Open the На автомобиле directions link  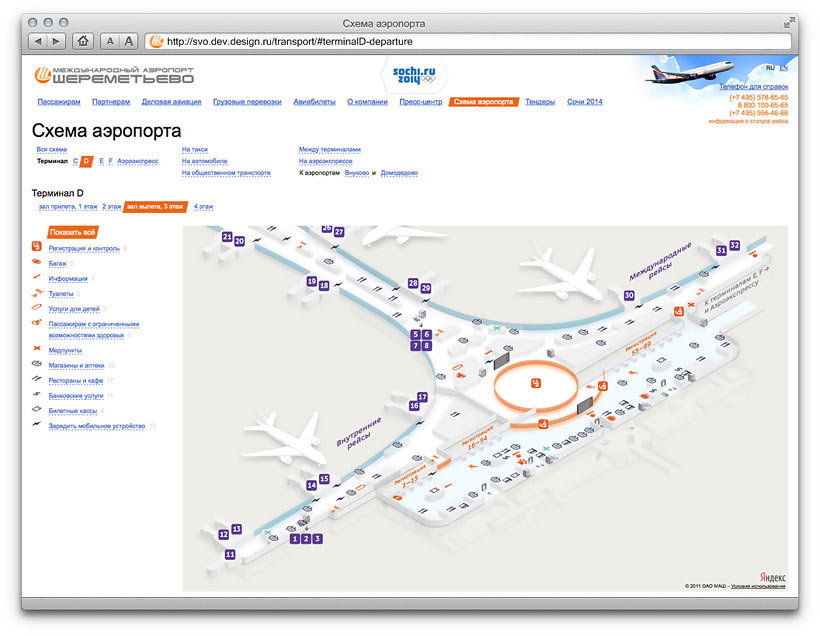[x=204, y=161]
